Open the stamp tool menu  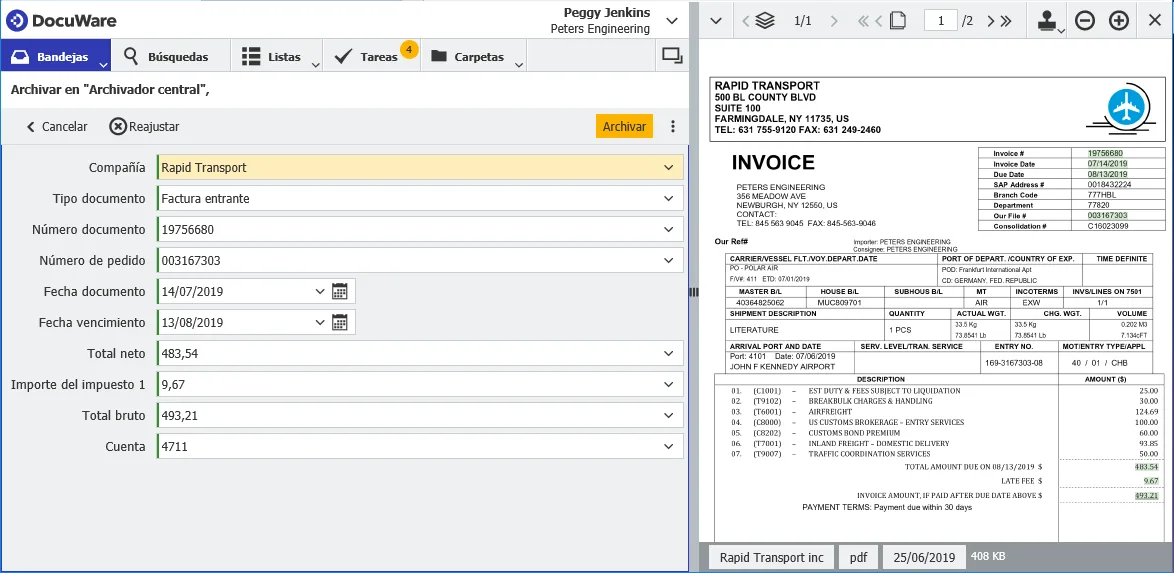[1051, 22]
